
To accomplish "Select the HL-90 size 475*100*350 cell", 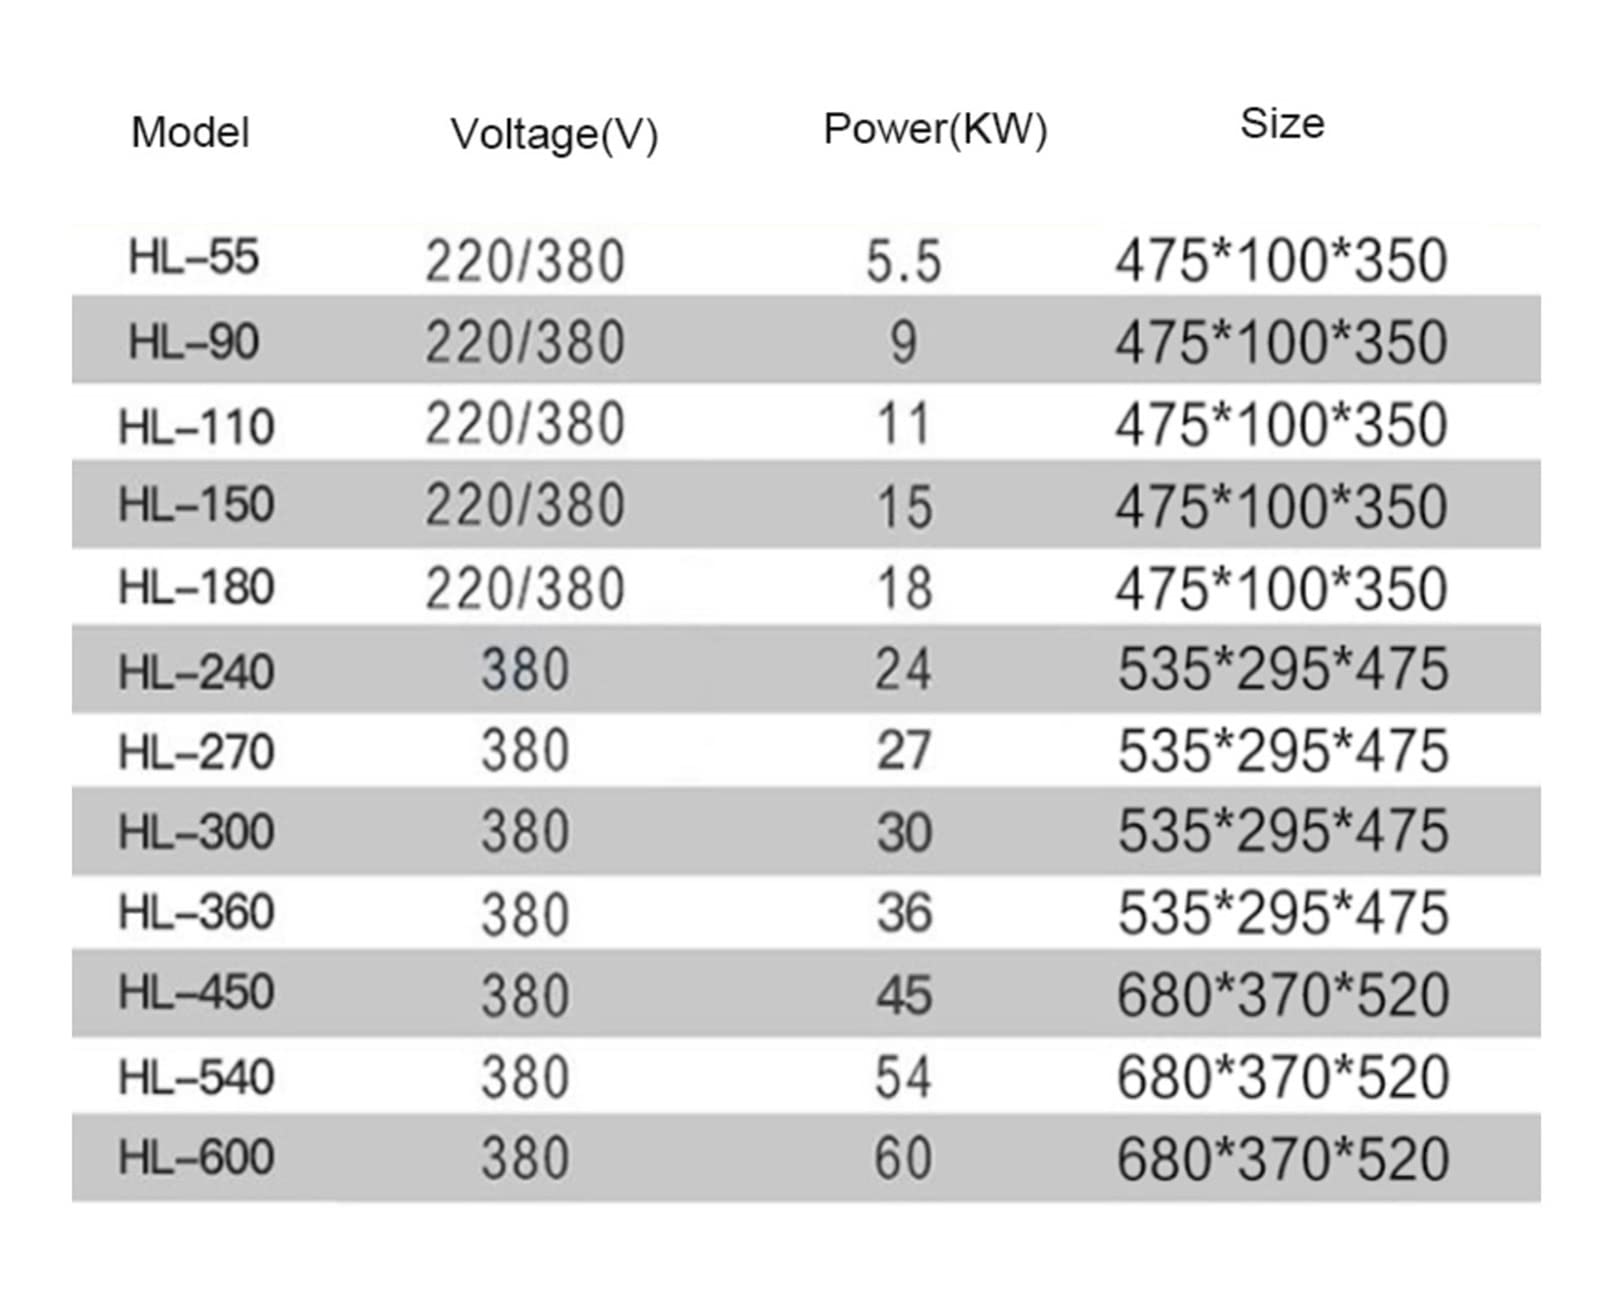I will click(1282, 343).
